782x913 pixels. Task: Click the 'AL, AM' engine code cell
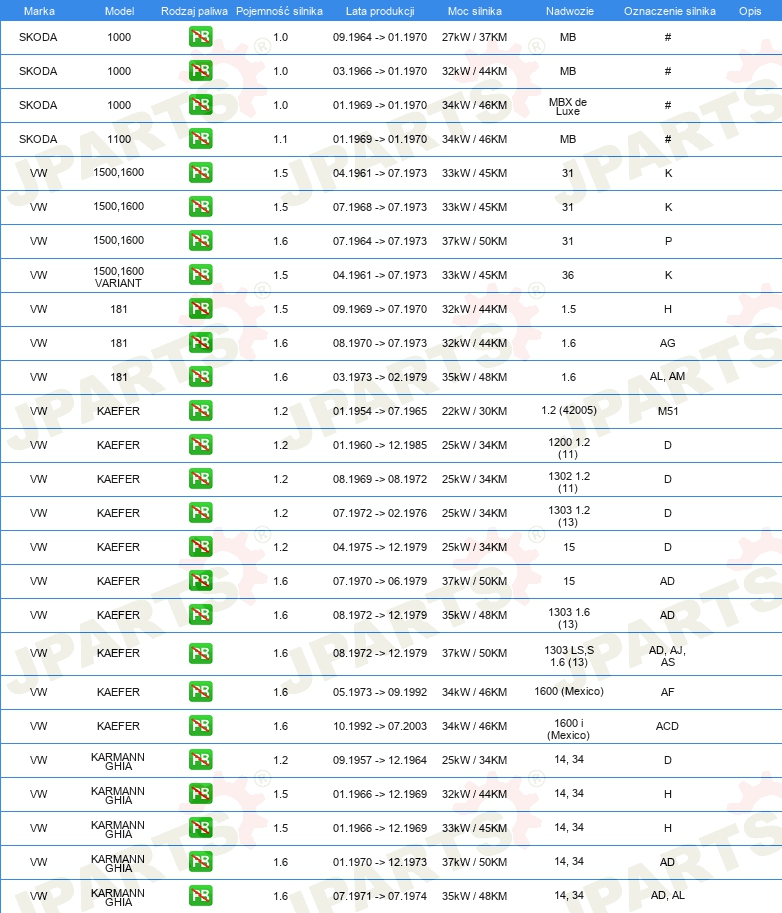(667, 377)
